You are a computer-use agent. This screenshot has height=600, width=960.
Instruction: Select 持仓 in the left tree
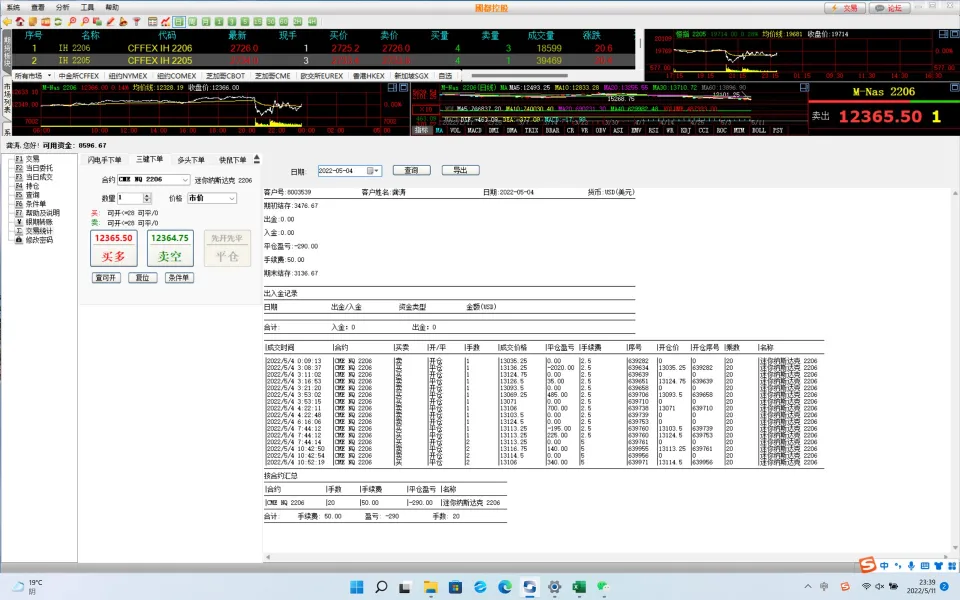[x=32, y=186]
